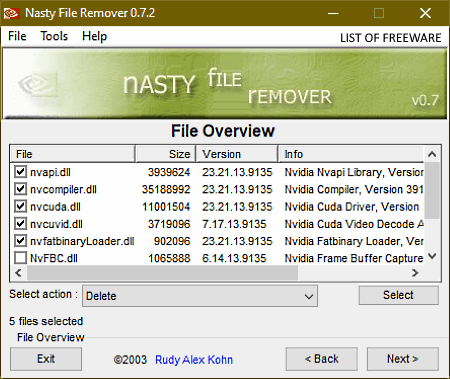Click the LIST OF FREEWARE text
450x379 pixels.
391,38
